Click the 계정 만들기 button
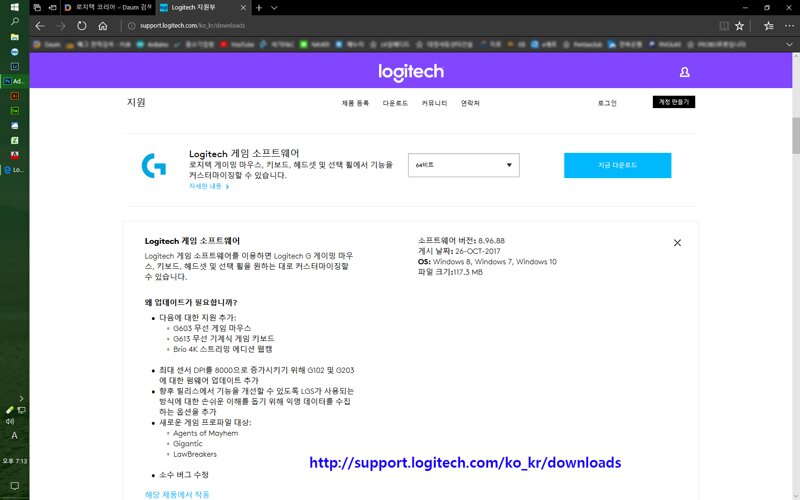Image resolution: width=800 pixels, height=500 pixels. 673,102
